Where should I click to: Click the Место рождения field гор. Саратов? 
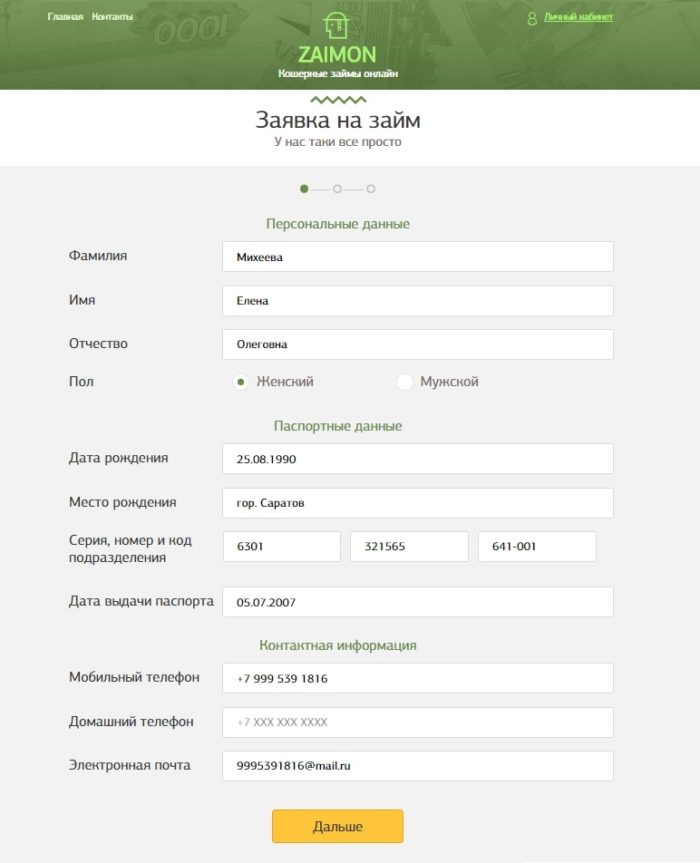click(x=418, y=502)
